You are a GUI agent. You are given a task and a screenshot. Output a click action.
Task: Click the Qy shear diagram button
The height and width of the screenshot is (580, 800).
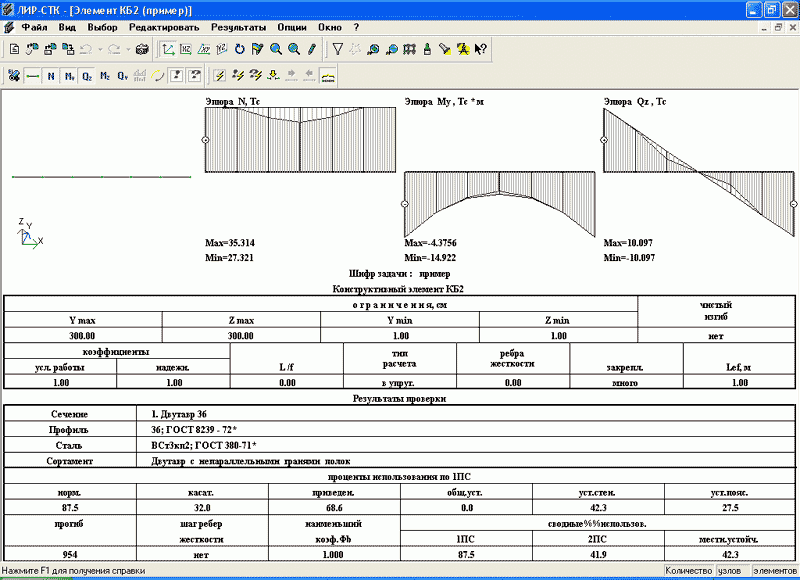123,75
